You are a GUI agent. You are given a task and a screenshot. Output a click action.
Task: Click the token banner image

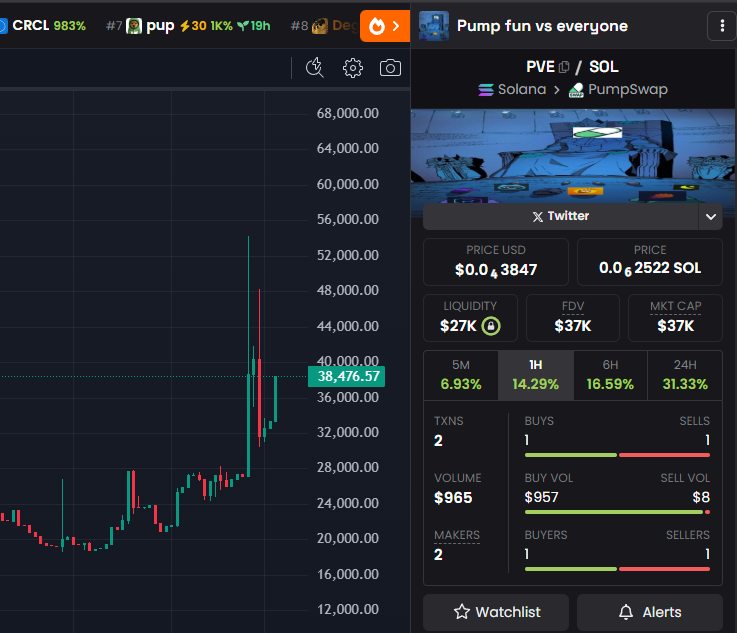[573, 156]
